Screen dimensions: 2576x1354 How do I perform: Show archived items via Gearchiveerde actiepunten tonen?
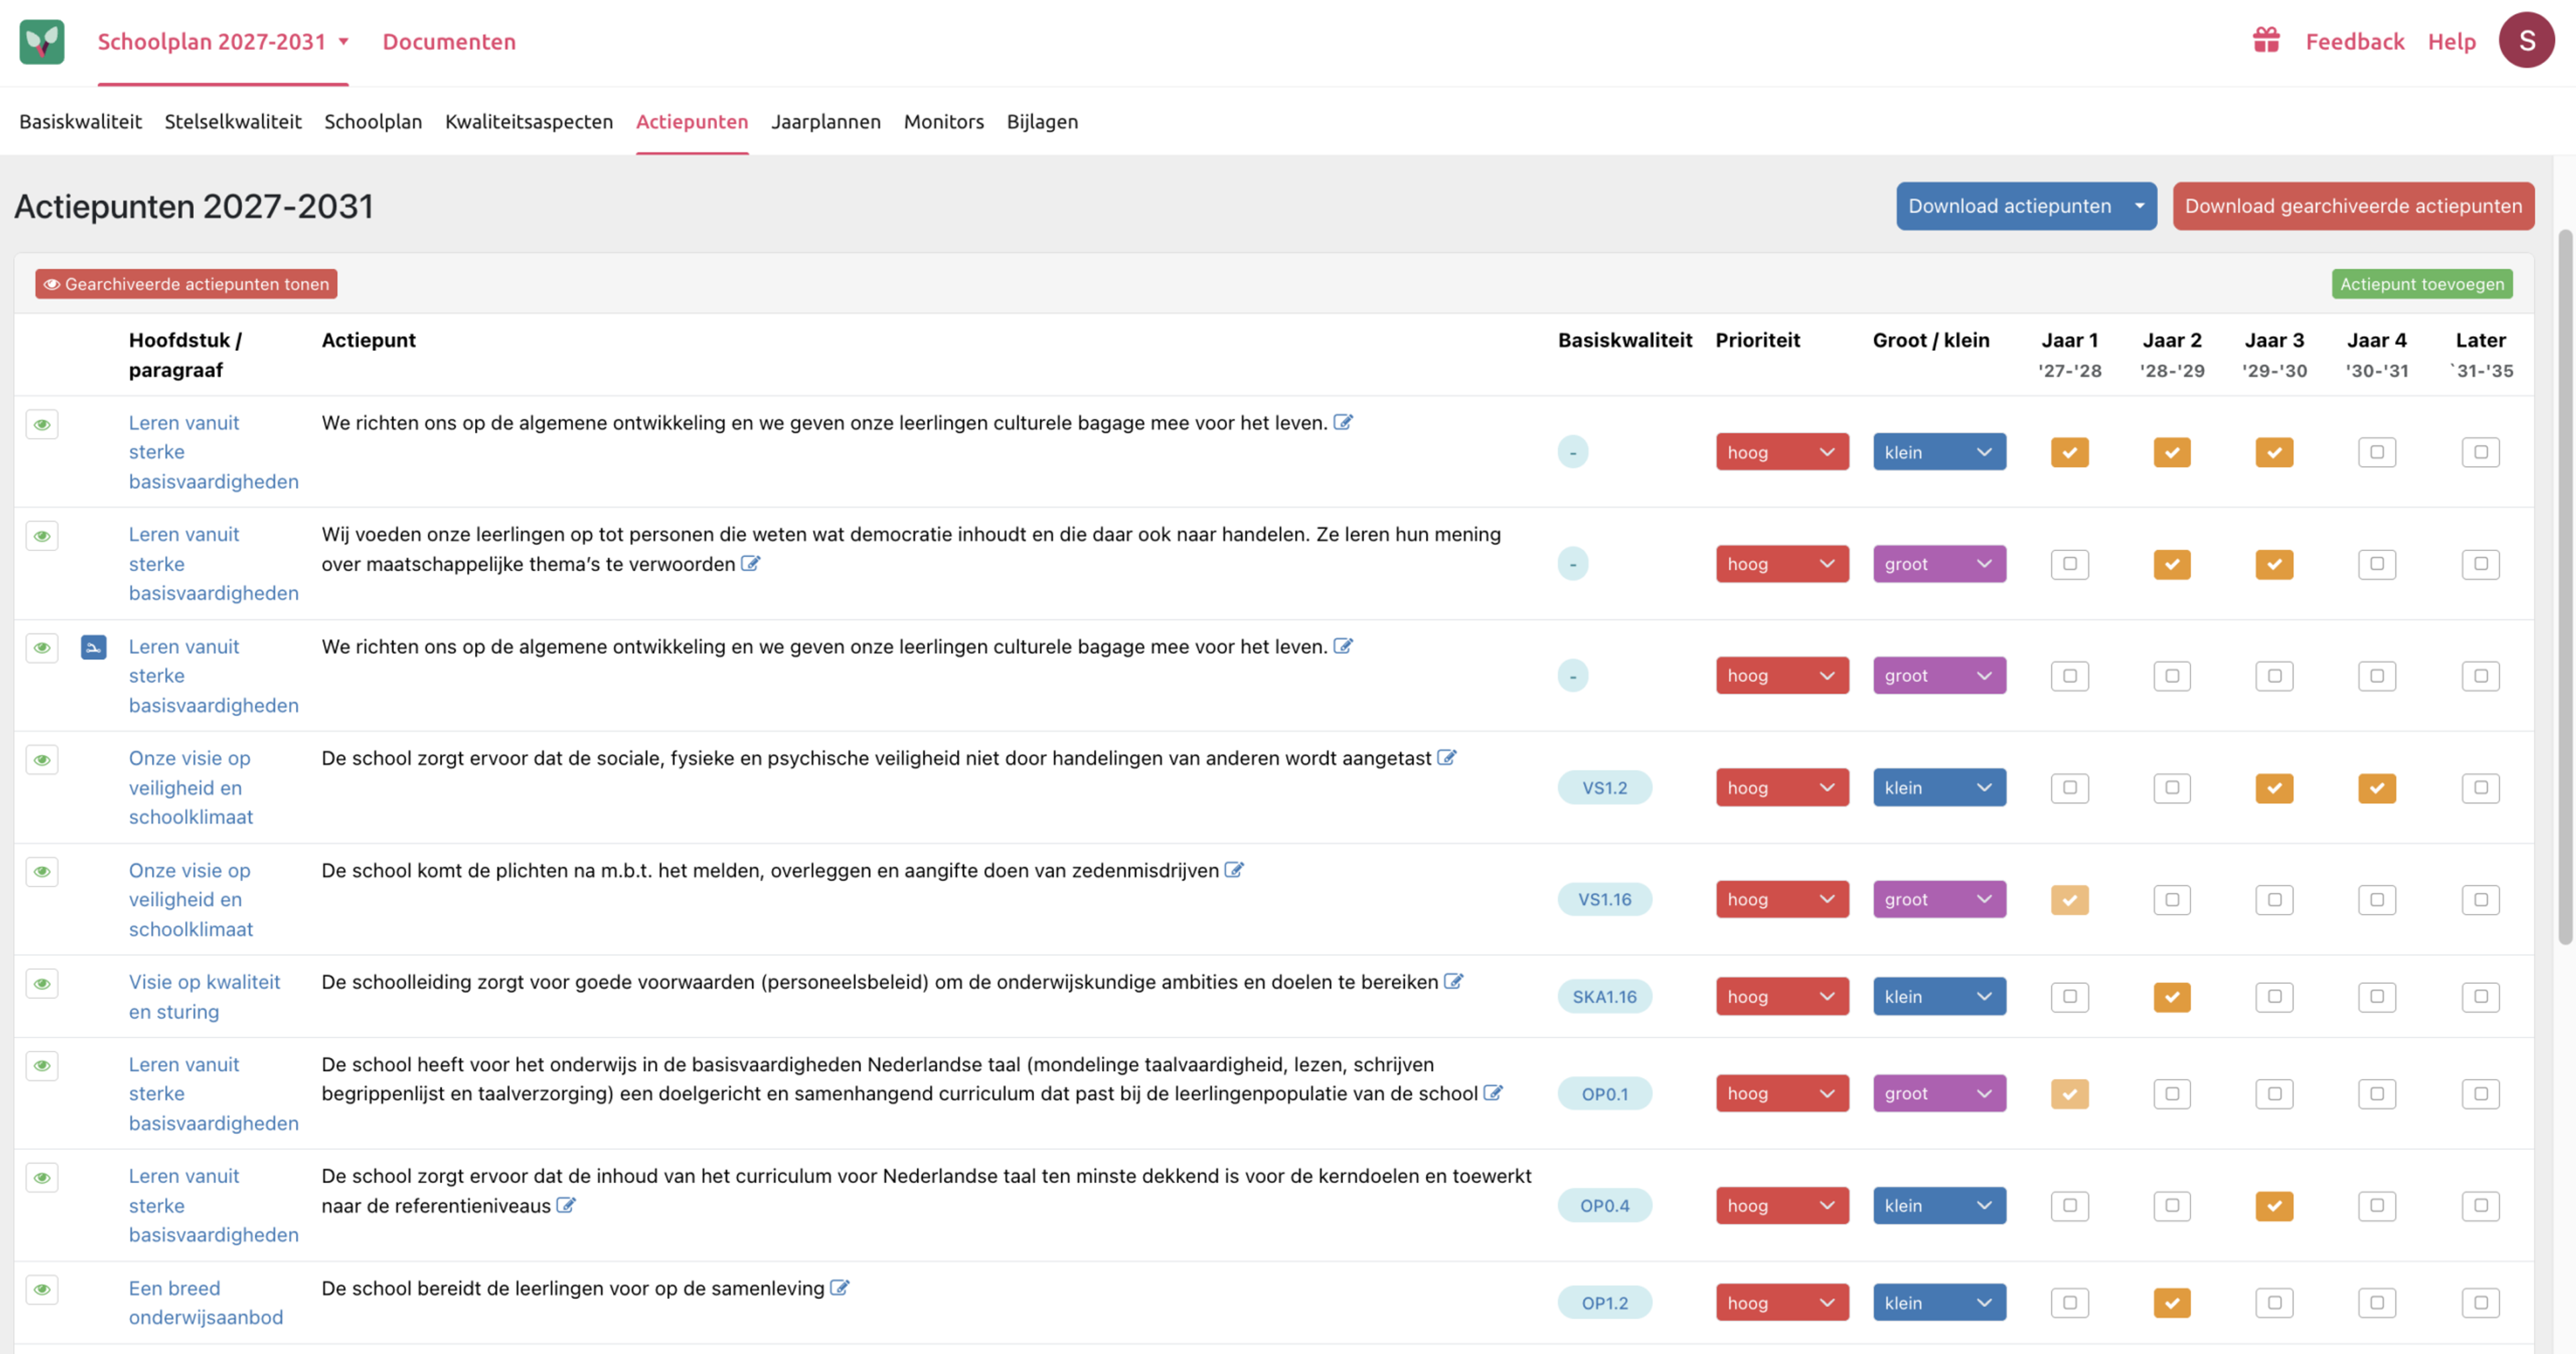click(186, 284)
